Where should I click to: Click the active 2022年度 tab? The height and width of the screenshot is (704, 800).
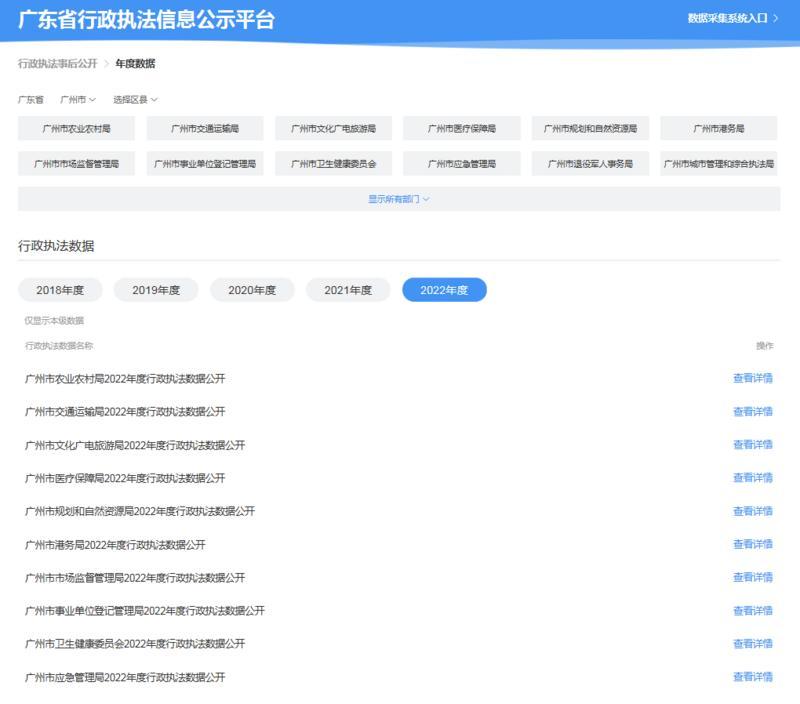[x=444, y=290]
